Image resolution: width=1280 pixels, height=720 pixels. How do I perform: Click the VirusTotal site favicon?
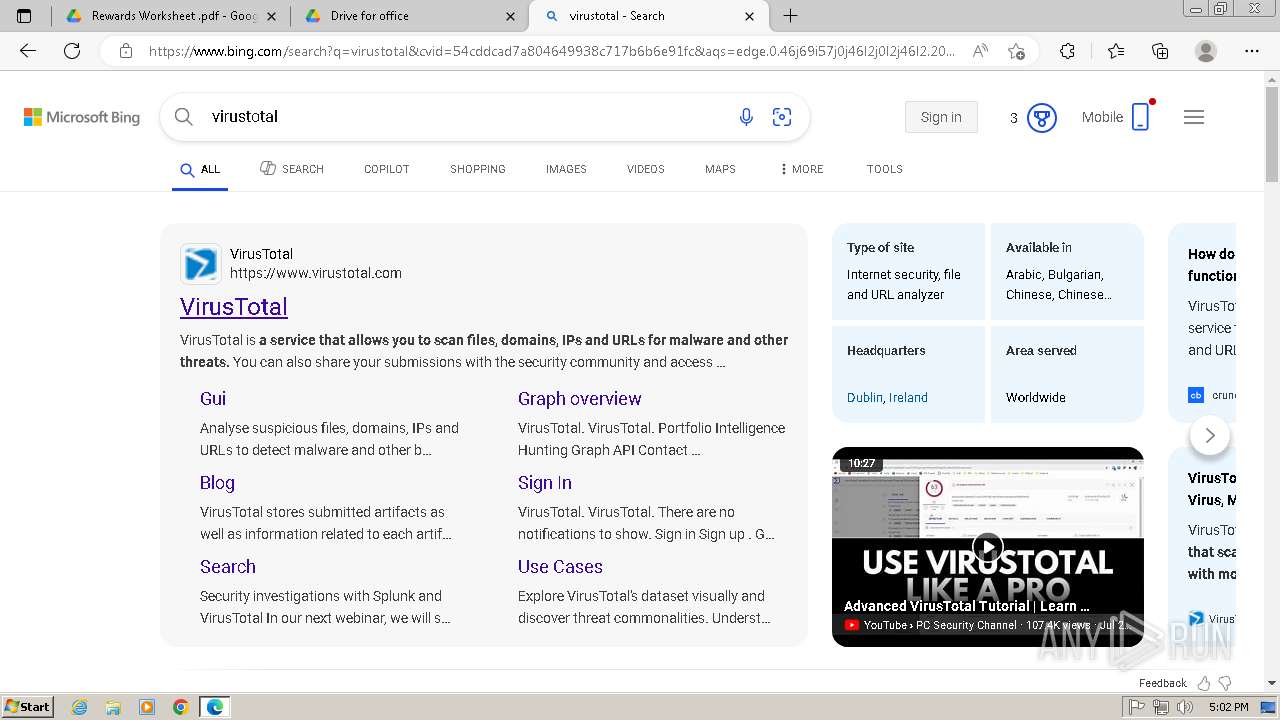point(201,264)
